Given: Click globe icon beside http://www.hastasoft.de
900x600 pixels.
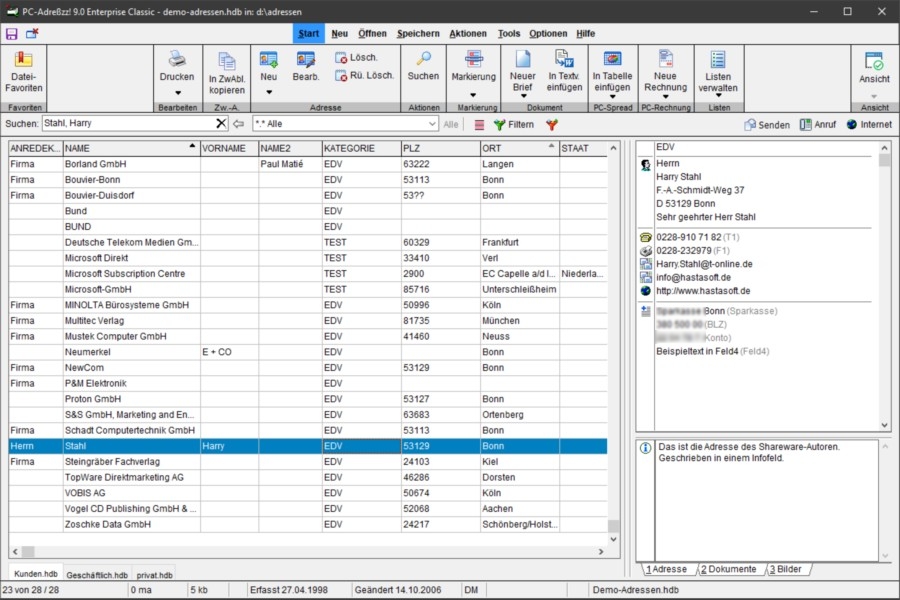Looking at the screenshot, I should pyautogui.click(x=646, y=291).
